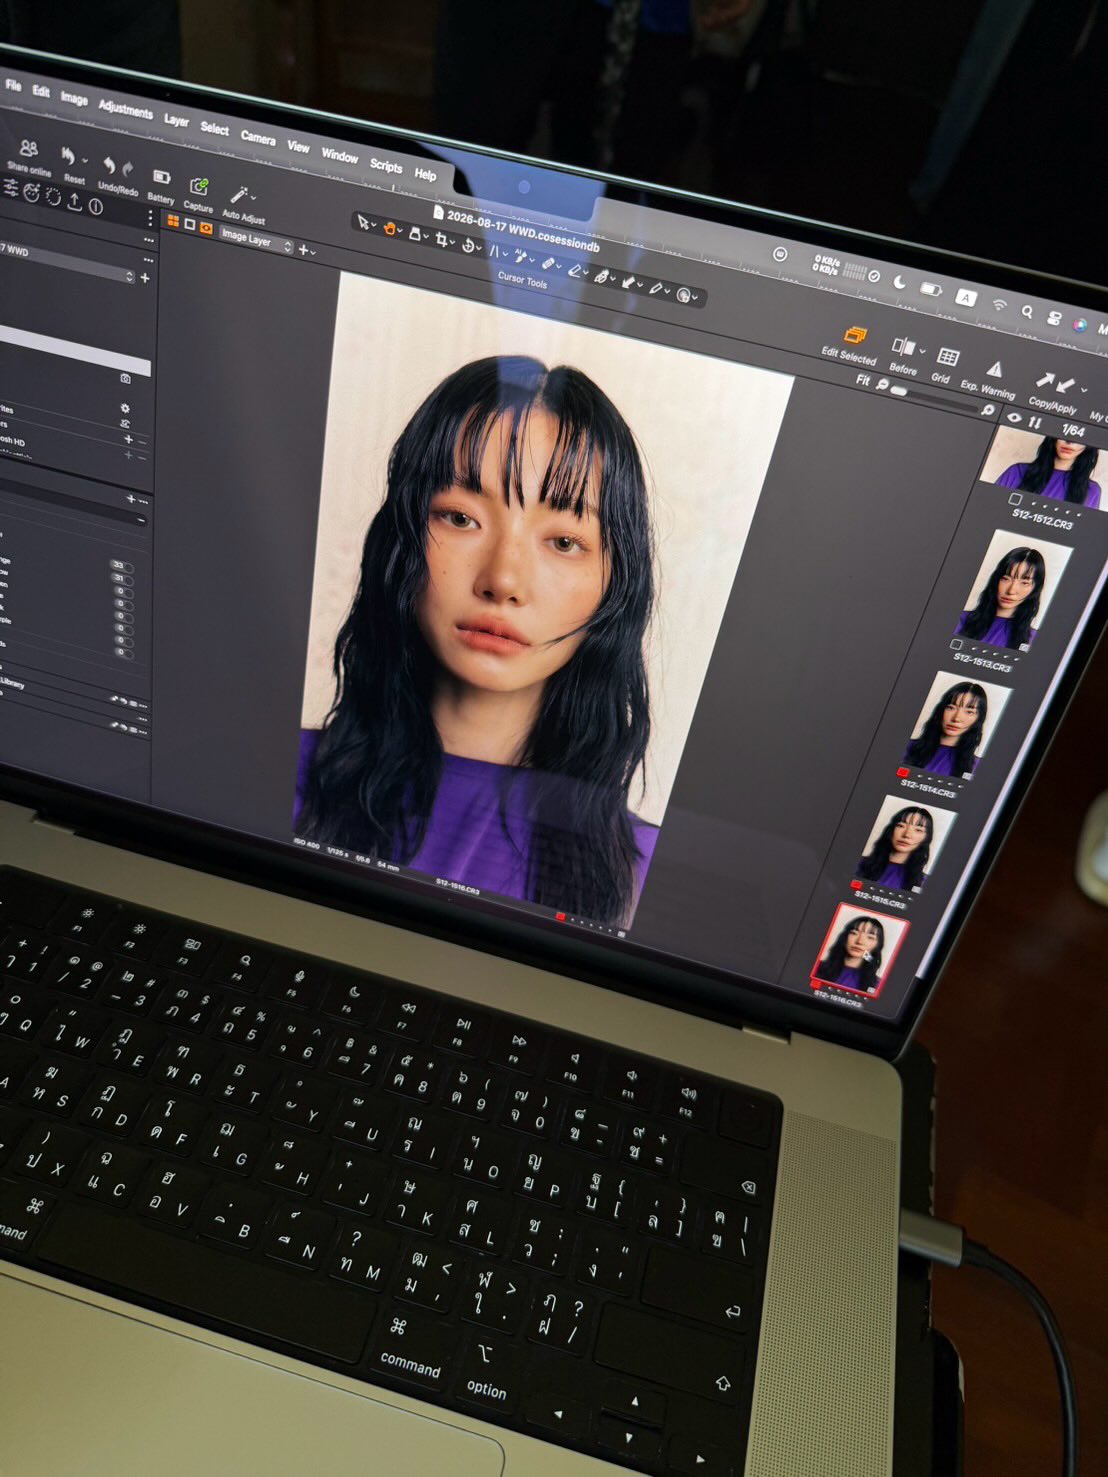Click the Reset adjustments icon

coord(68,155)
